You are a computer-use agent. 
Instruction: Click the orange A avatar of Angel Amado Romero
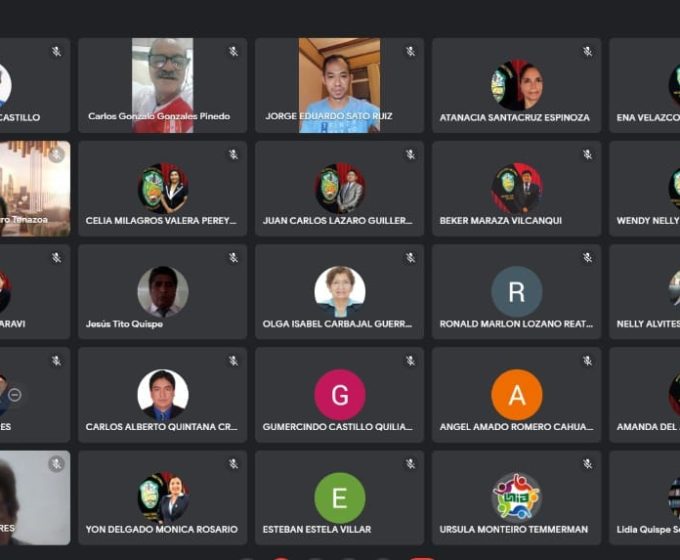[x=517, y=395]
